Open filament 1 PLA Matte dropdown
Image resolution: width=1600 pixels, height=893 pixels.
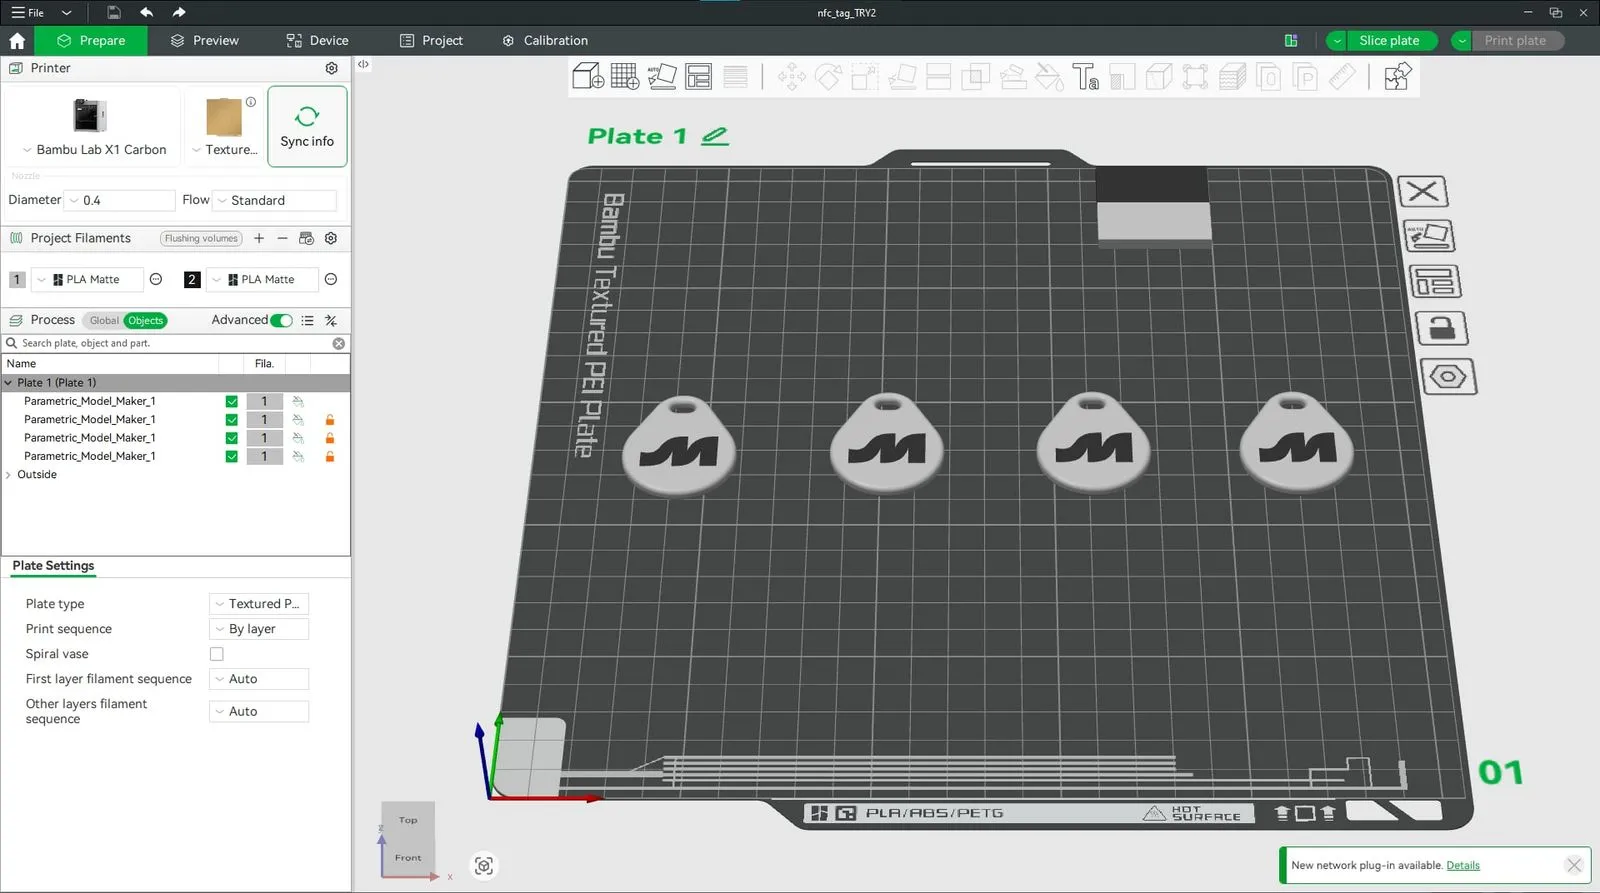tap(87, 280)
